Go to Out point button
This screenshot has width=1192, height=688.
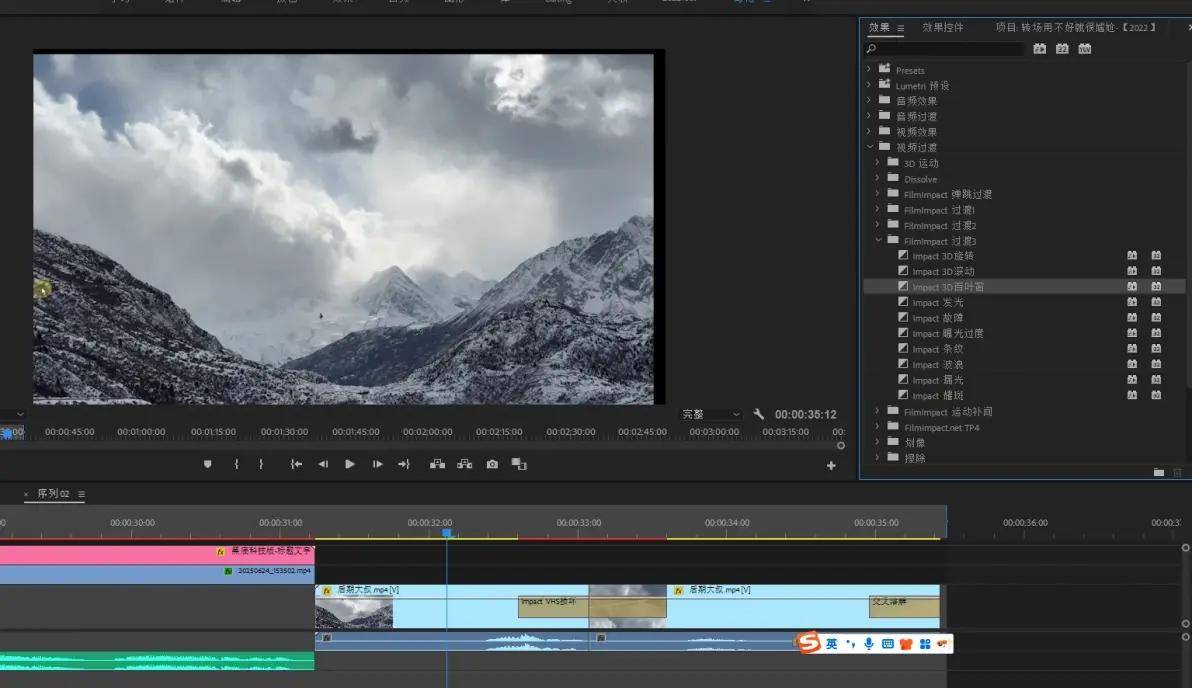coord(404,464)
